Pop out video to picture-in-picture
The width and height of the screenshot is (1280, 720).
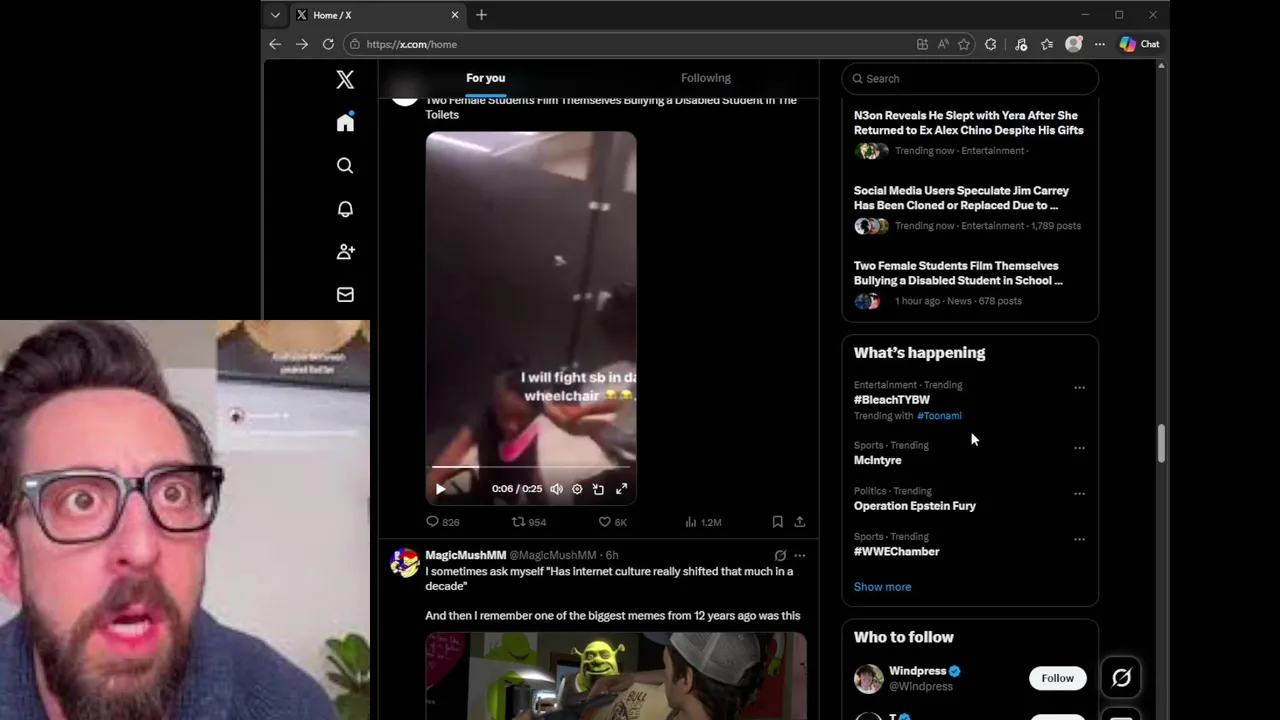pos(598,489)
